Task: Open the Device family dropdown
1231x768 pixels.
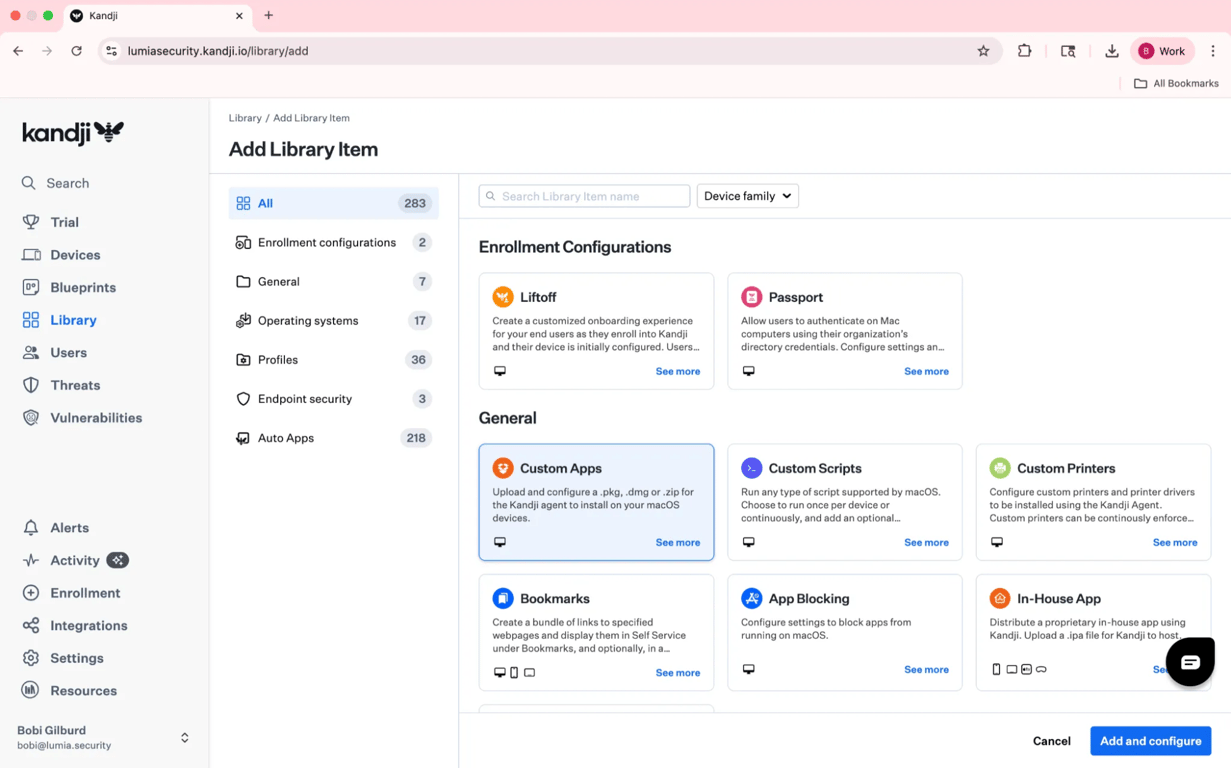Action: (747, 196)
